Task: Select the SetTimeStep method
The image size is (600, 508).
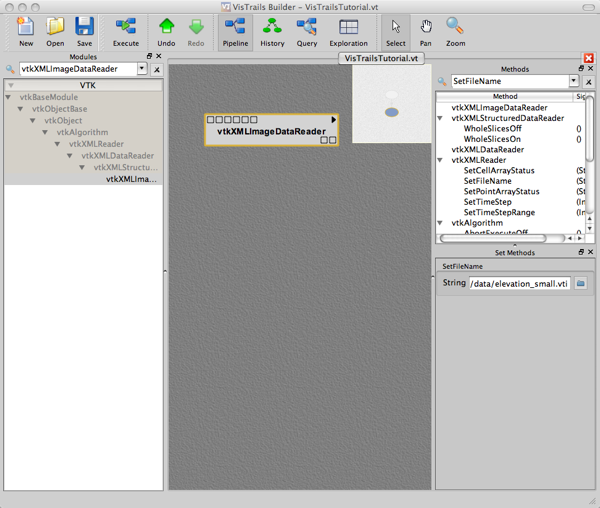Action: [x=488, y=202]
